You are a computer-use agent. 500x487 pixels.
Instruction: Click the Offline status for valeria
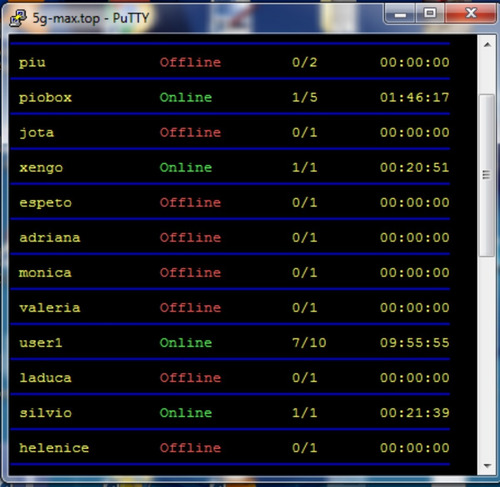190,307
